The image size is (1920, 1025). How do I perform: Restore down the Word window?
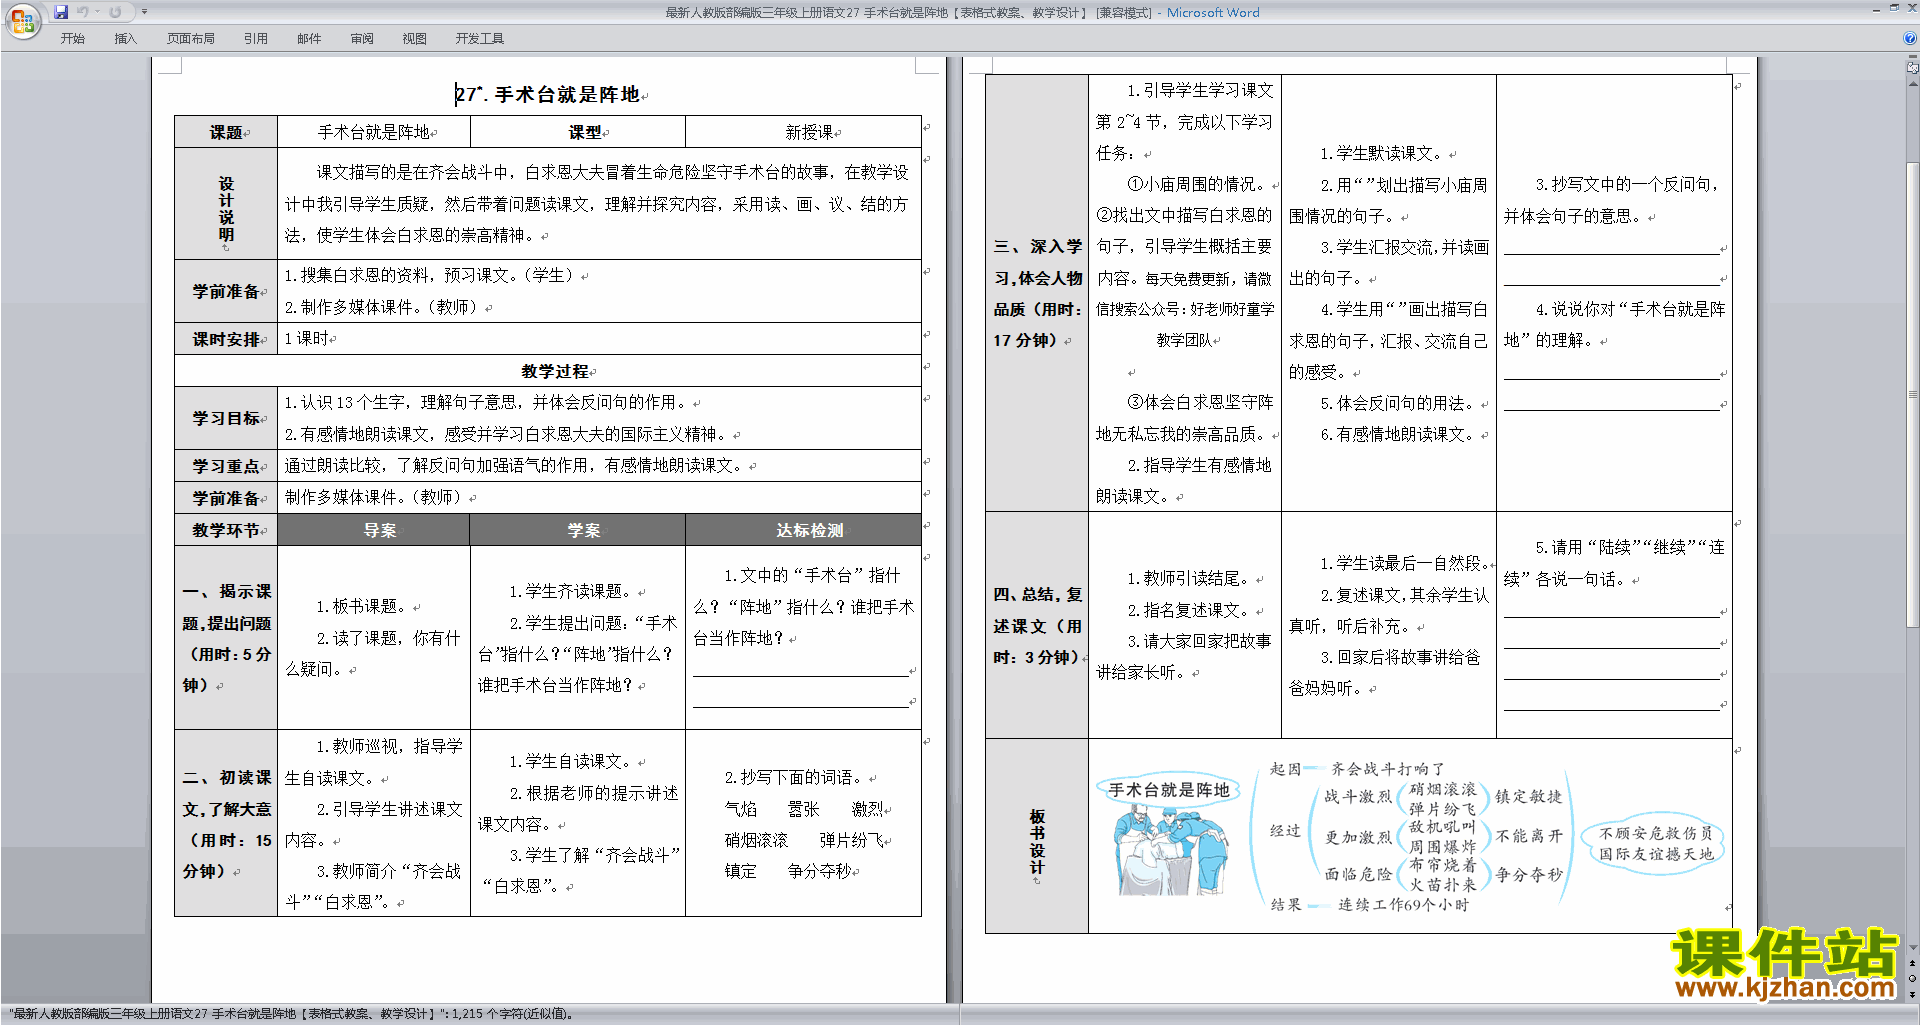(1894, 8)
